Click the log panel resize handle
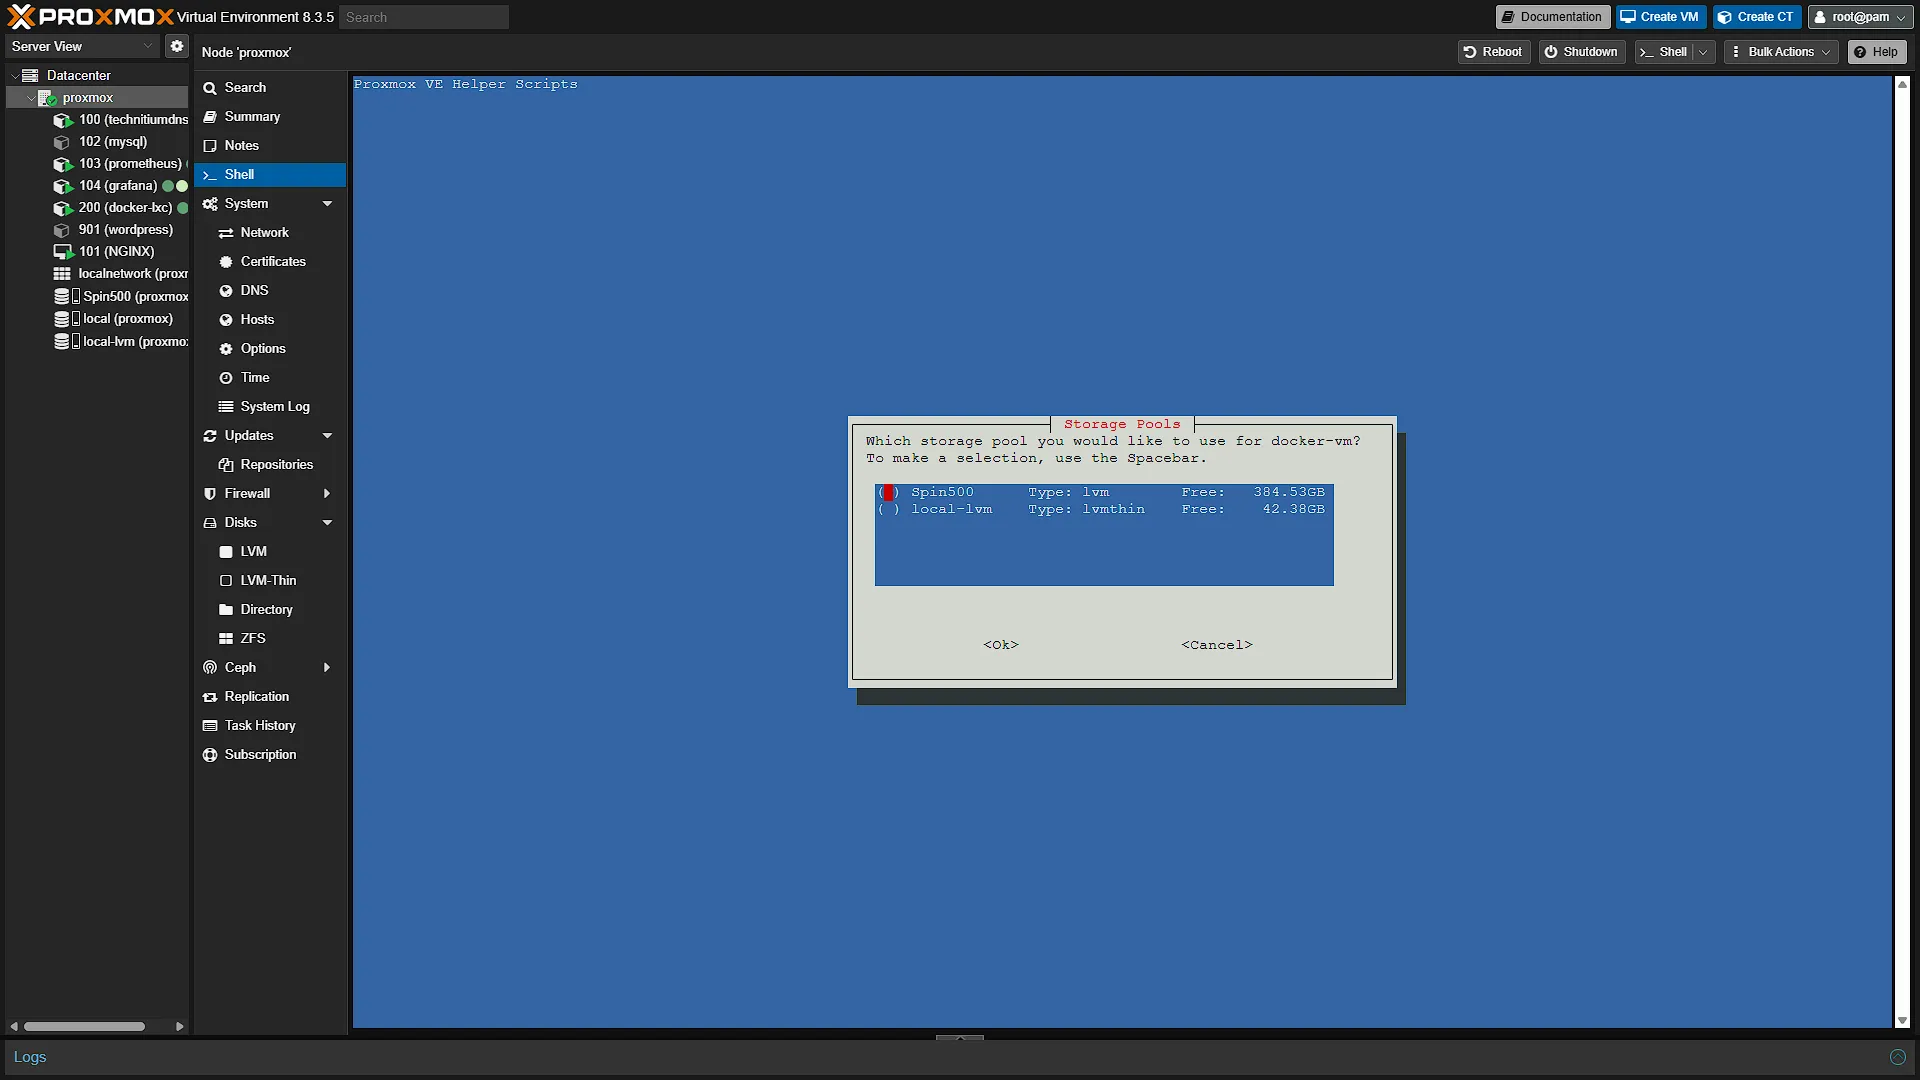 click(x=960, y=1038)
